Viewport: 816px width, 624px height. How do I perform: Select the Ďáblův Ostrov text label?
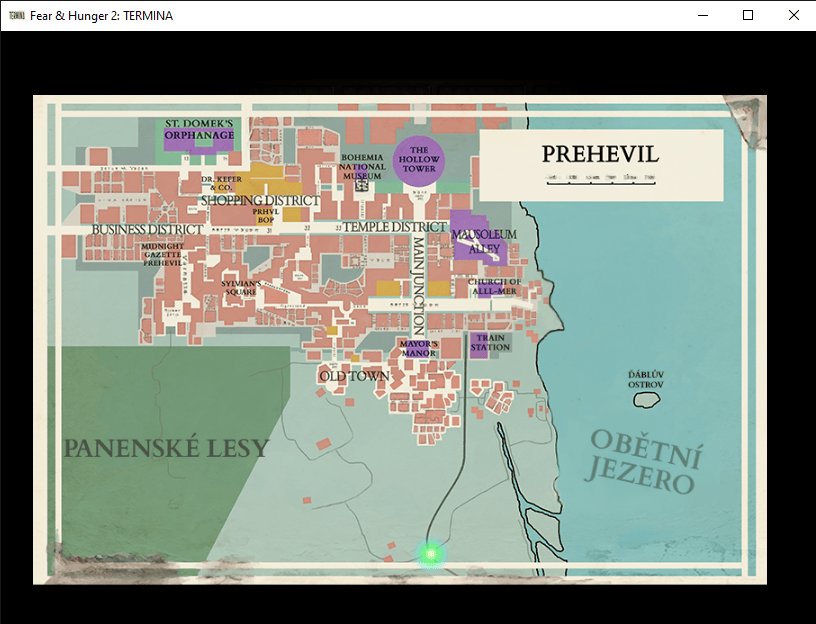coord(646,379)
